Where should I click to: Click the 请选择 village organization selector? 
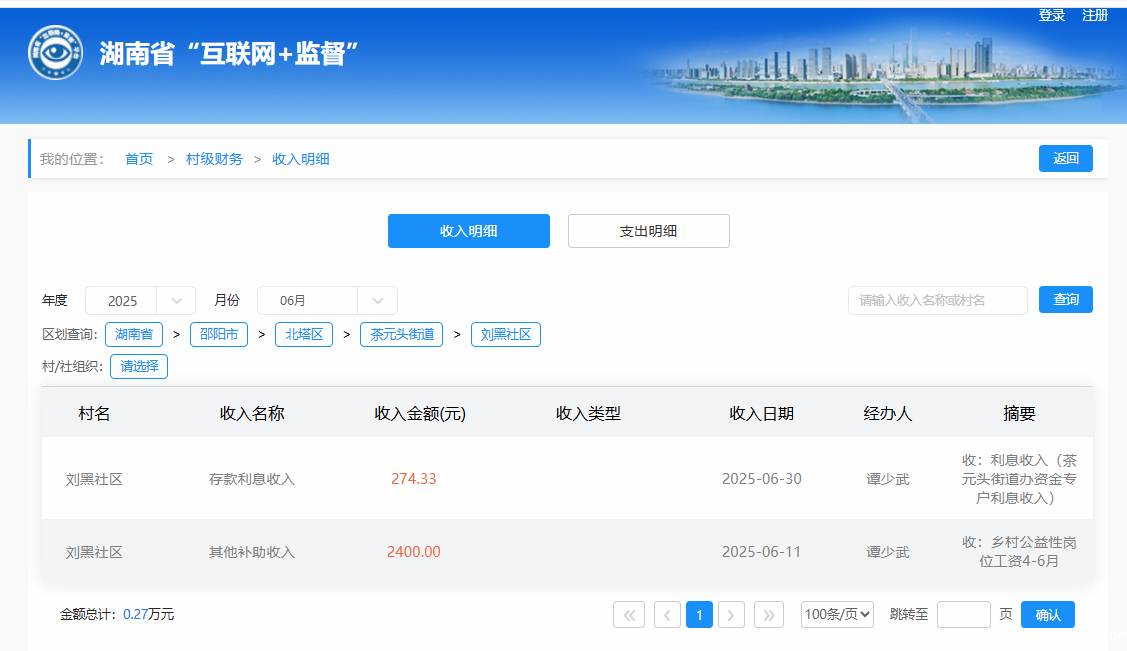[139, 366]
